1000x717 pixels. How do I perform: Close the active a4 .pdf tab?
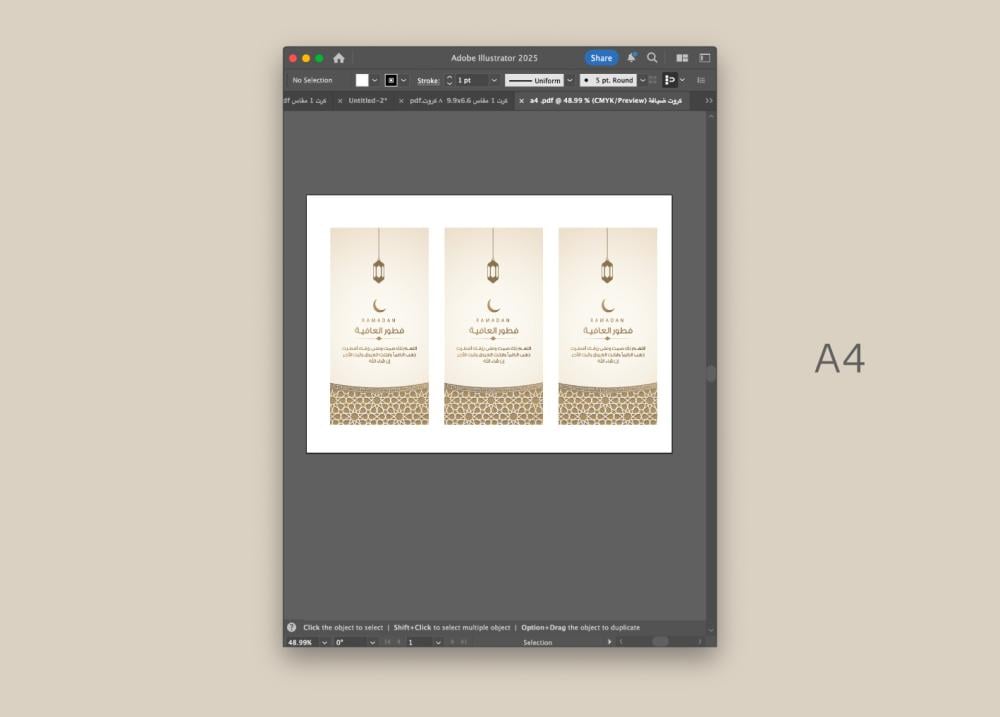521,101
